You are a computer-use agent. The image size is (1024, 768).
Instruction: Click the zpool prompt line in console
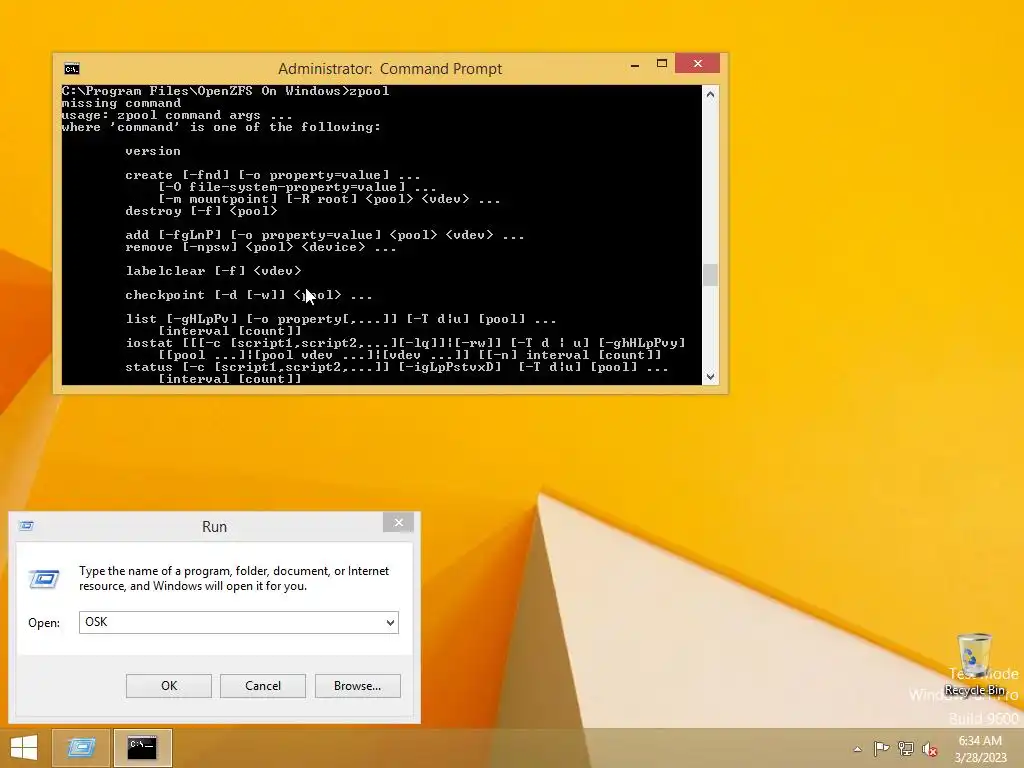[x=225, y=91]
